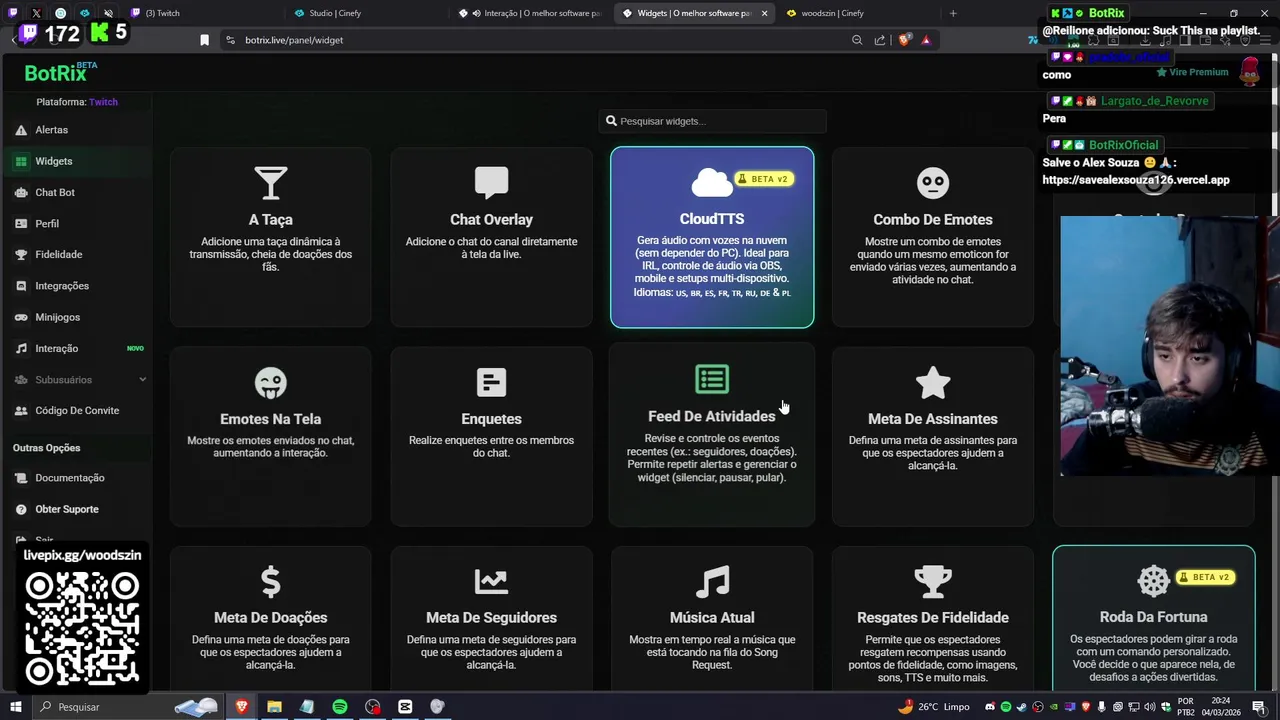Click the BotRixOficial chat username
Screen dimensions: 1280x720
click(x=1124, y=145)
